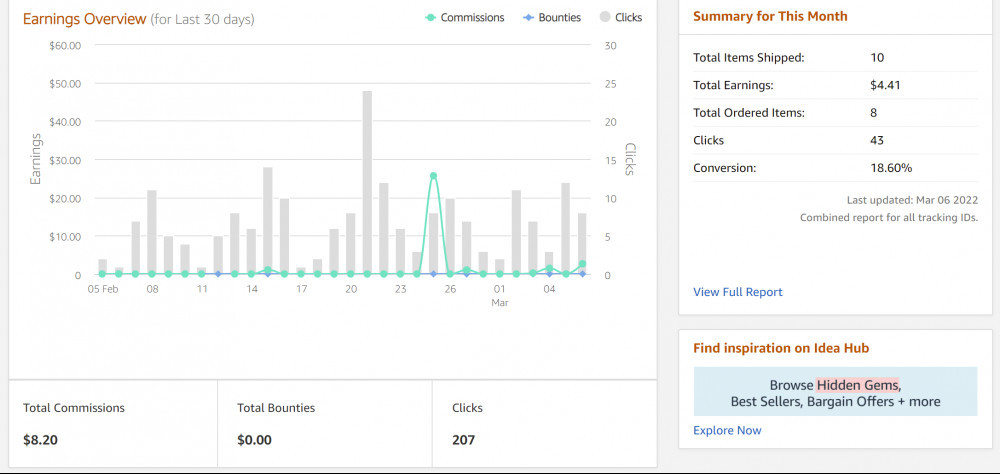Click the Explore Now link
Viewport: 1000px width, 474px height.
pyautogui.click(x=727, y=430)
